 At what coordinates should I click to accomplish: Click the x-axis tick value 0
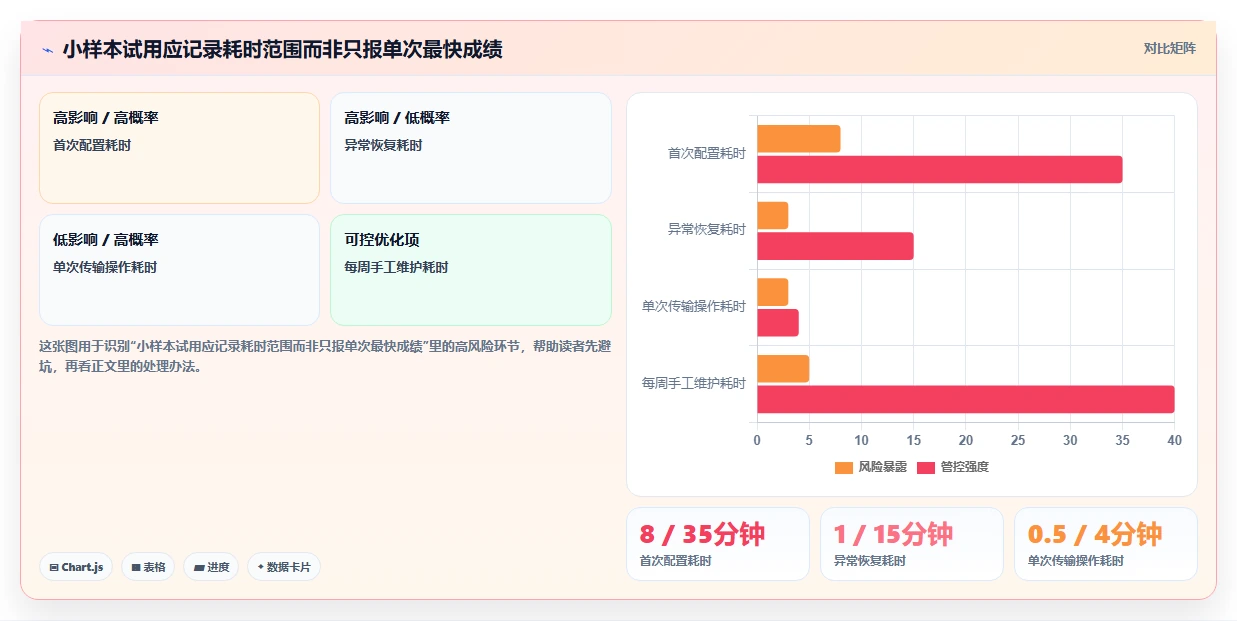tap(757, 440)
